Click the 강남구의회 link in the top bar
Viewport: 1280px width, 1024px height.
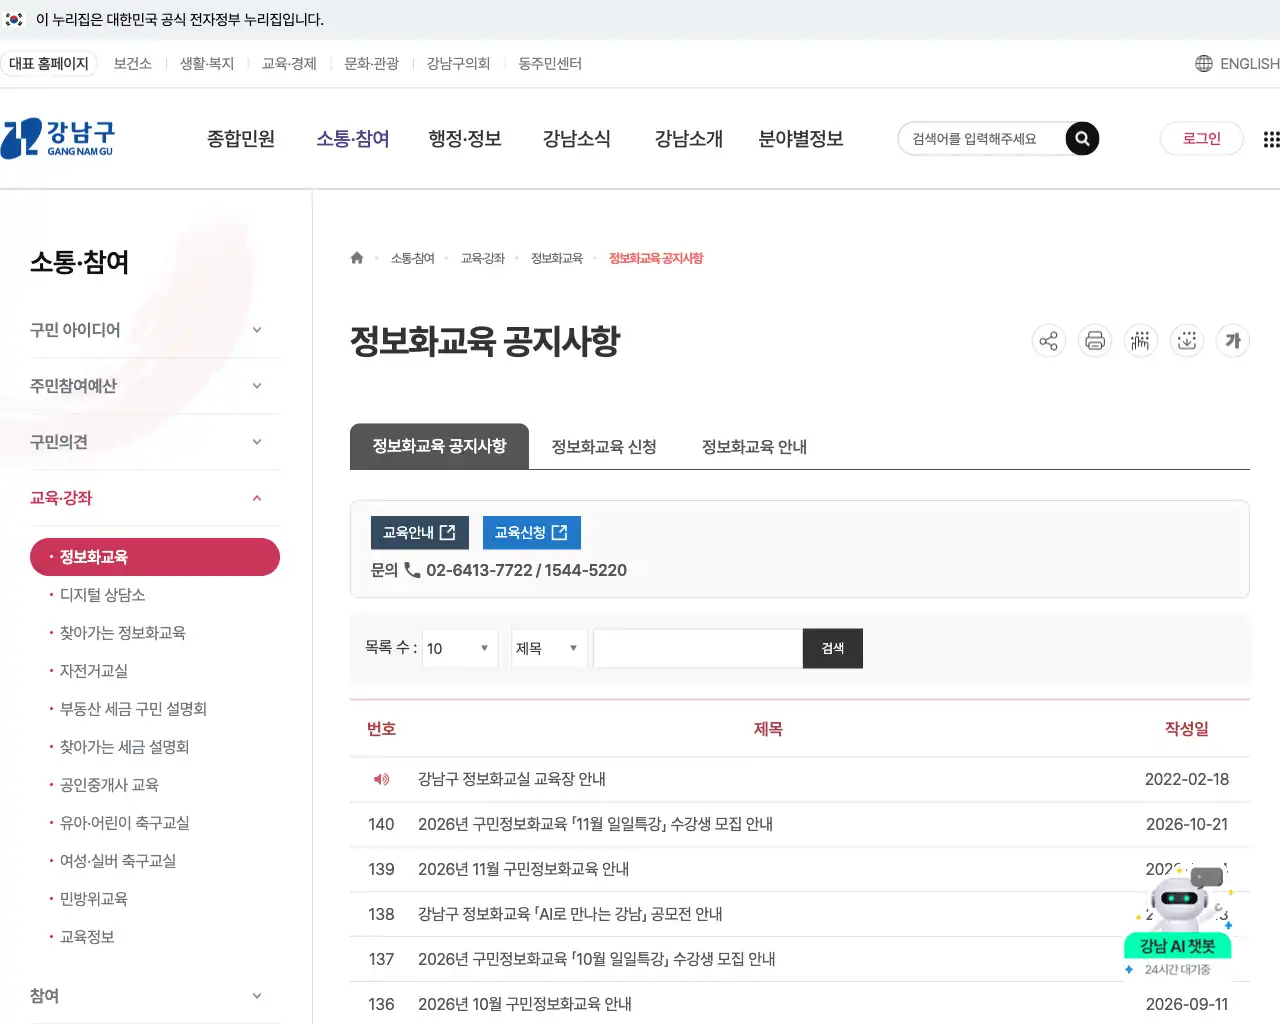(x=459, y=64)
